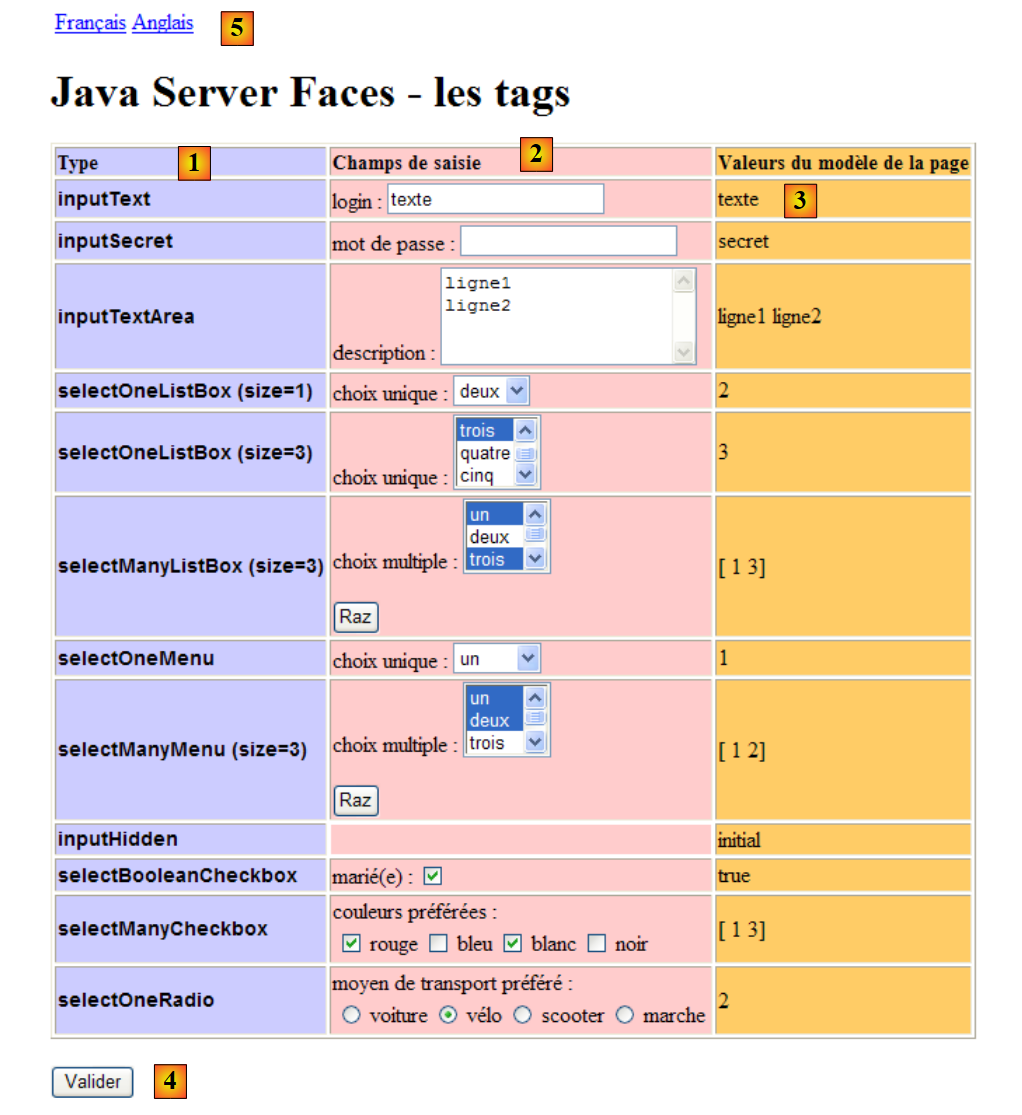
Task: Submit the form with Valider
Action: 92,1082
